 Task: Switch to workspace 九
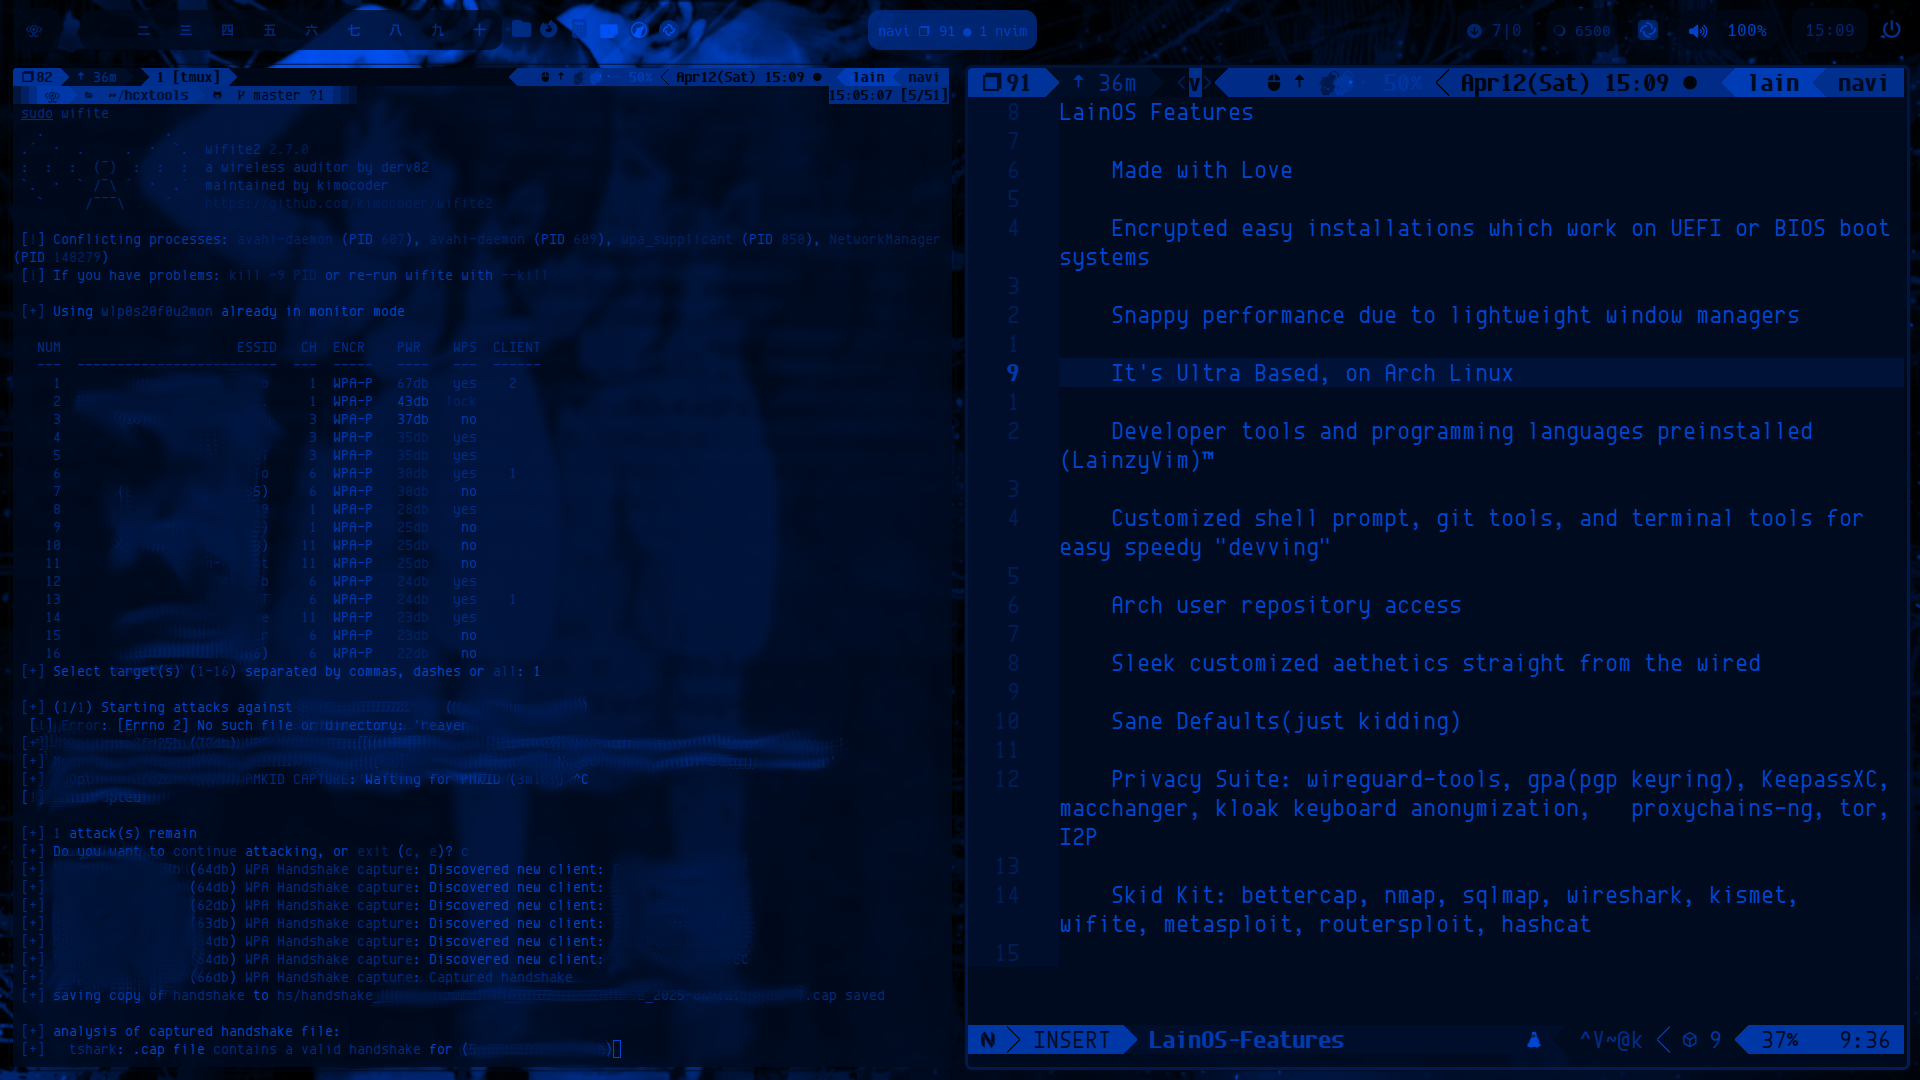[438, 30]
